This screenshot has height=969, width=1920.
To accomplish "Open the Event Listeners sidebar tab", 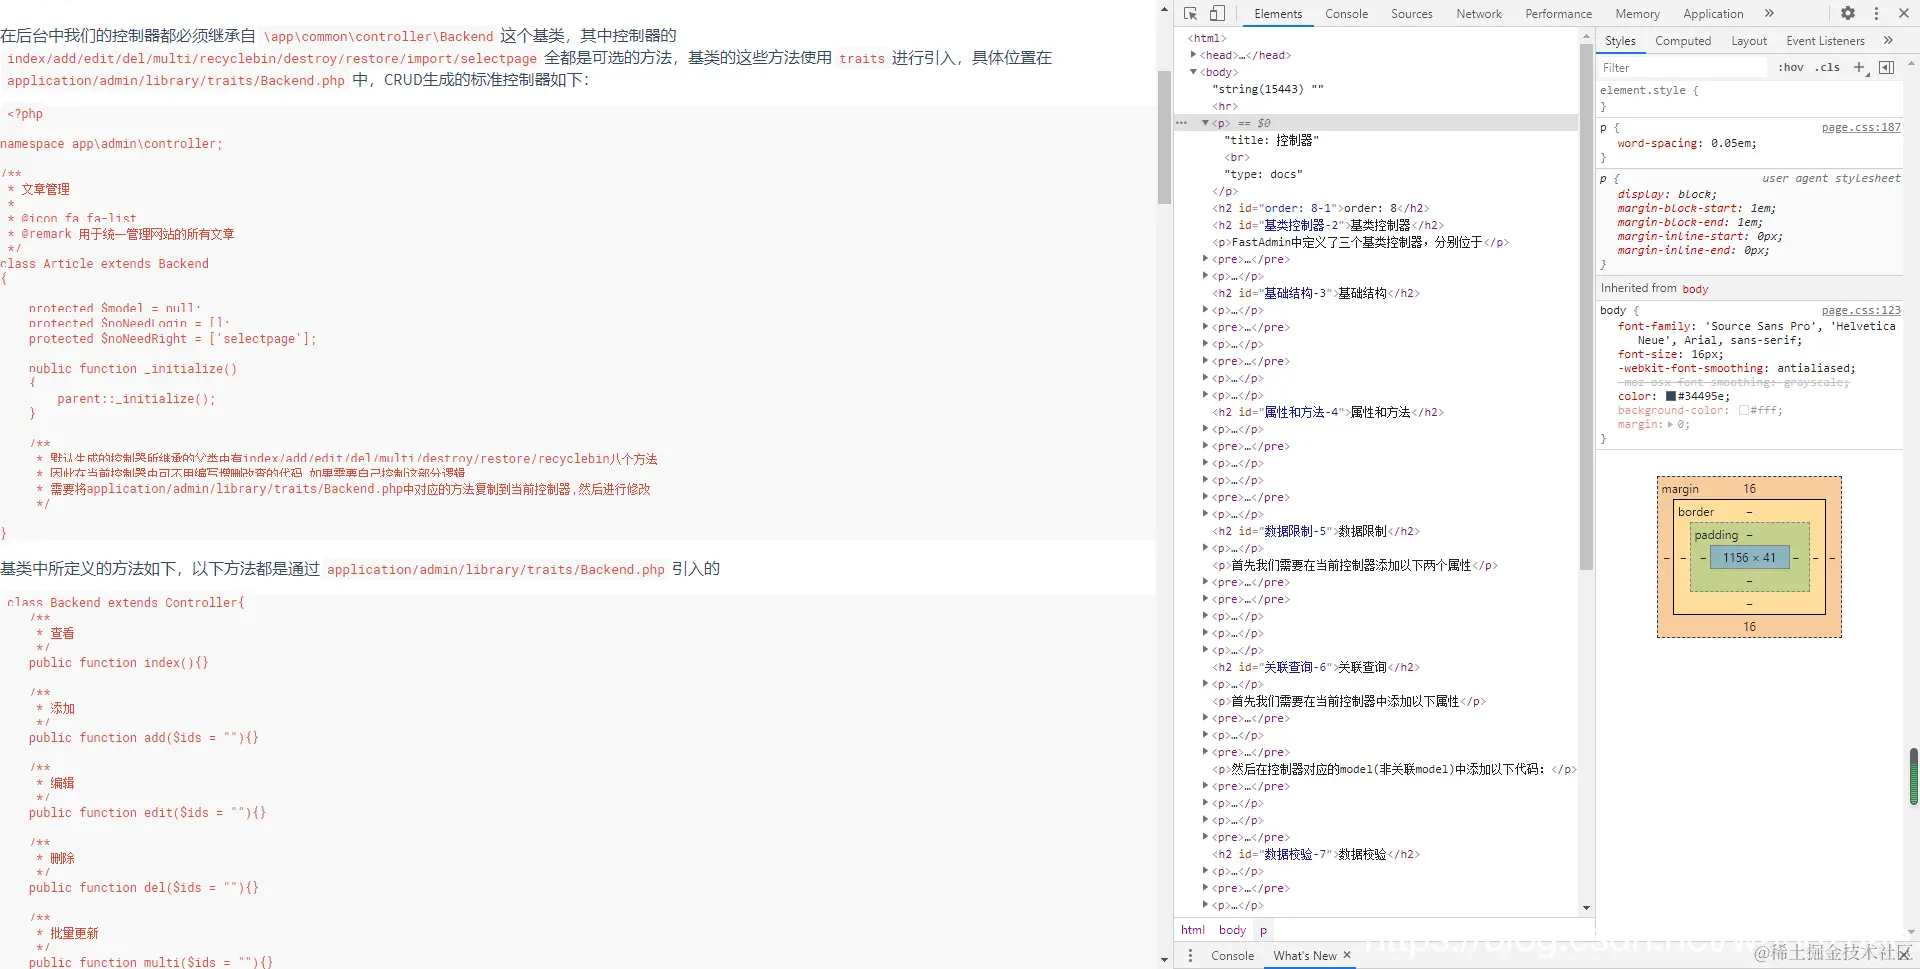I will pos(1825,41).
